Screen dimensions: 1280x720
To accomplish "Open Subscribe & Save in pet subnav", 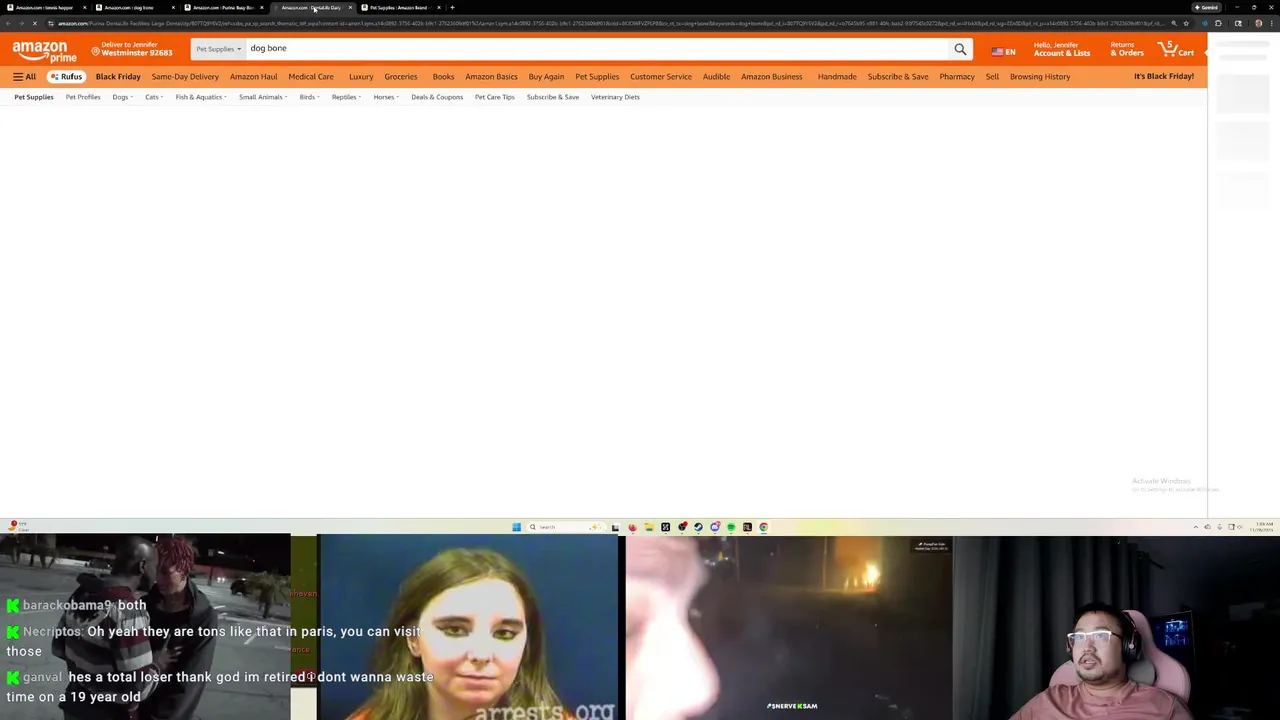I will (553, 97).
